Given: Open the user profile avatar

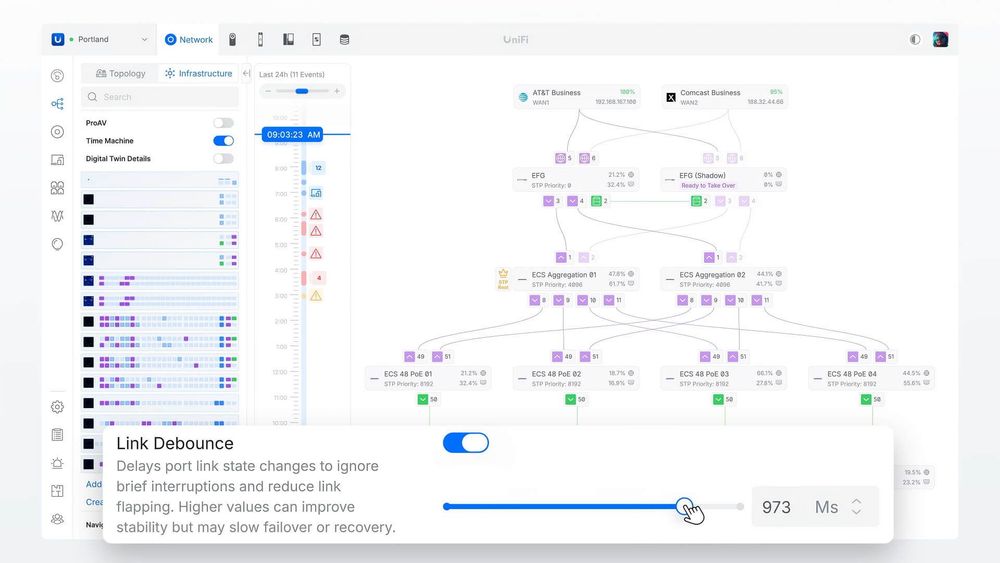Looking at the screenshot, I should click(940, 40).
